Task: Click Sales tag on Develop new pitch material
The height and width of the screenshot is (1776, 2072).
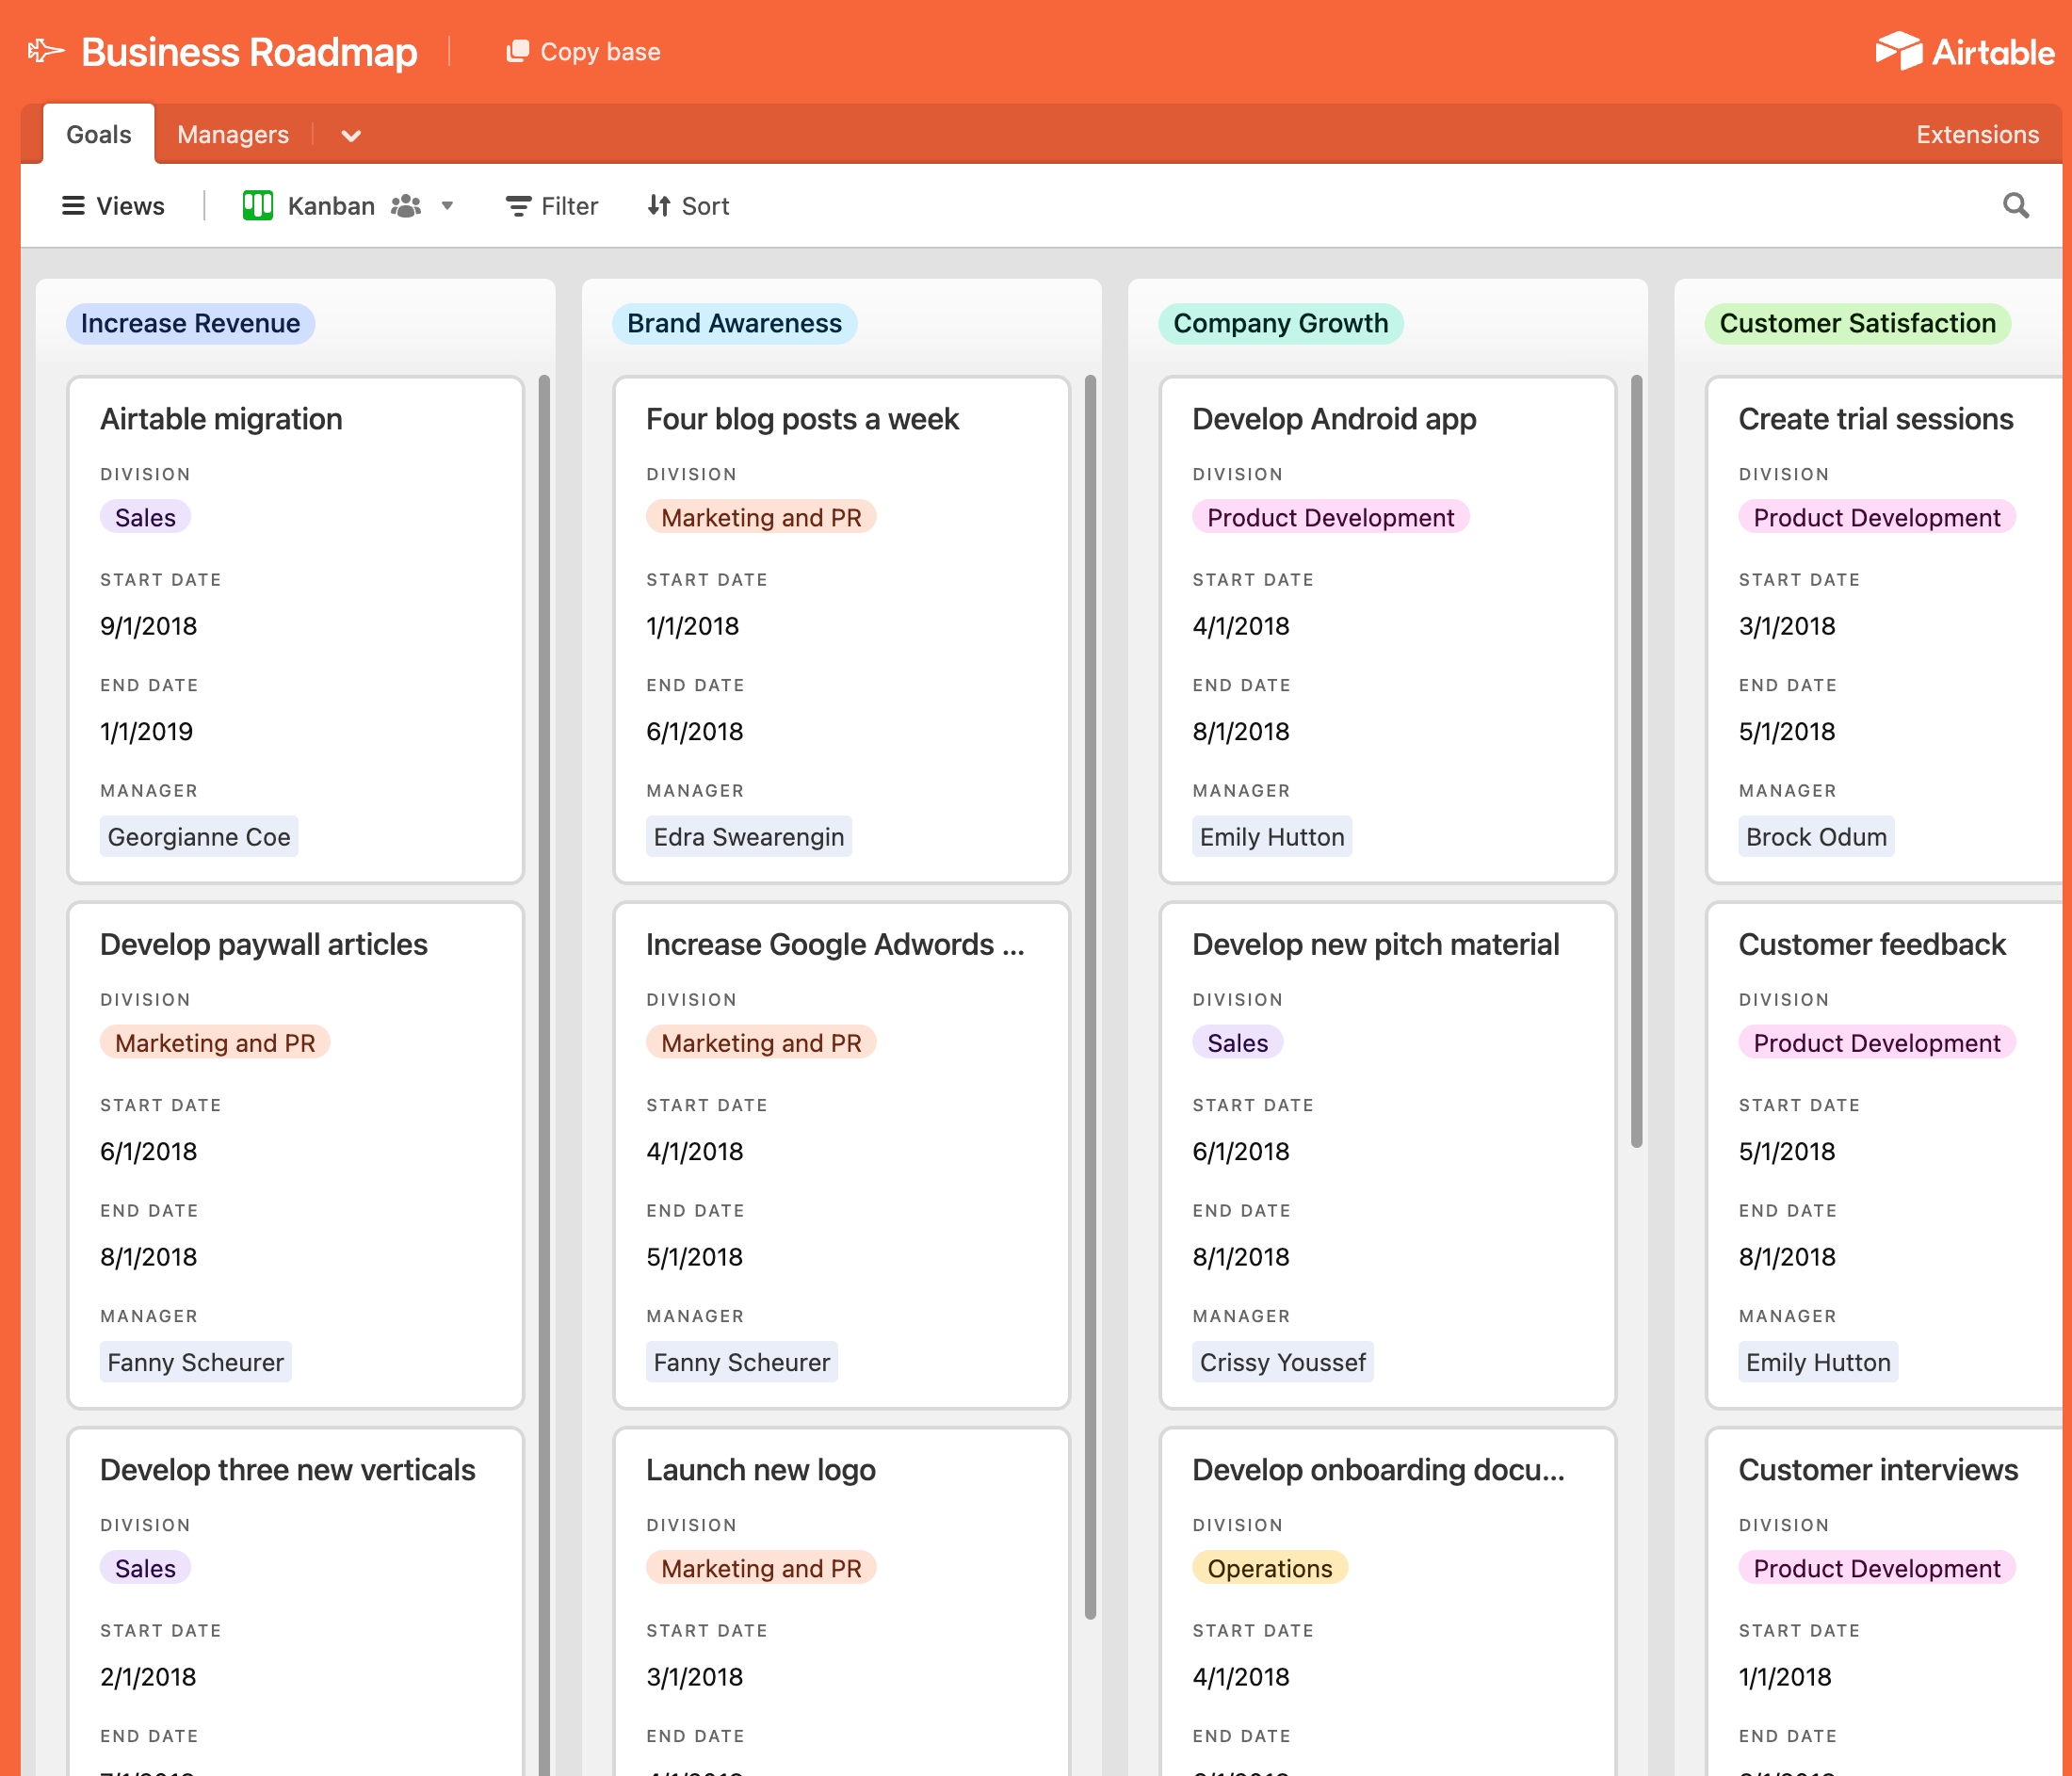Action: (1237, 1042)
